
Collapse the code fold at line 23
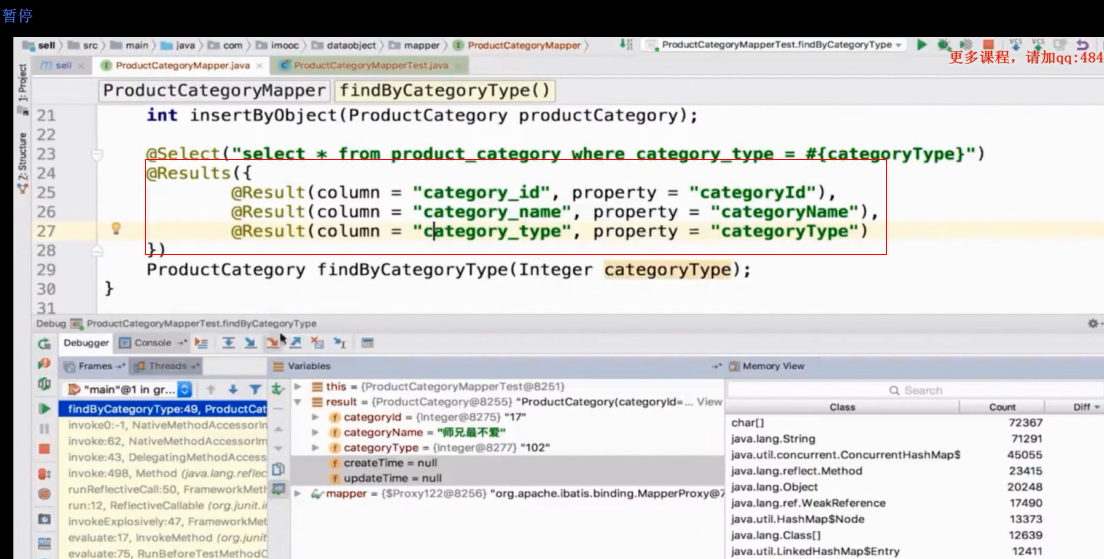tap(97, 154)
